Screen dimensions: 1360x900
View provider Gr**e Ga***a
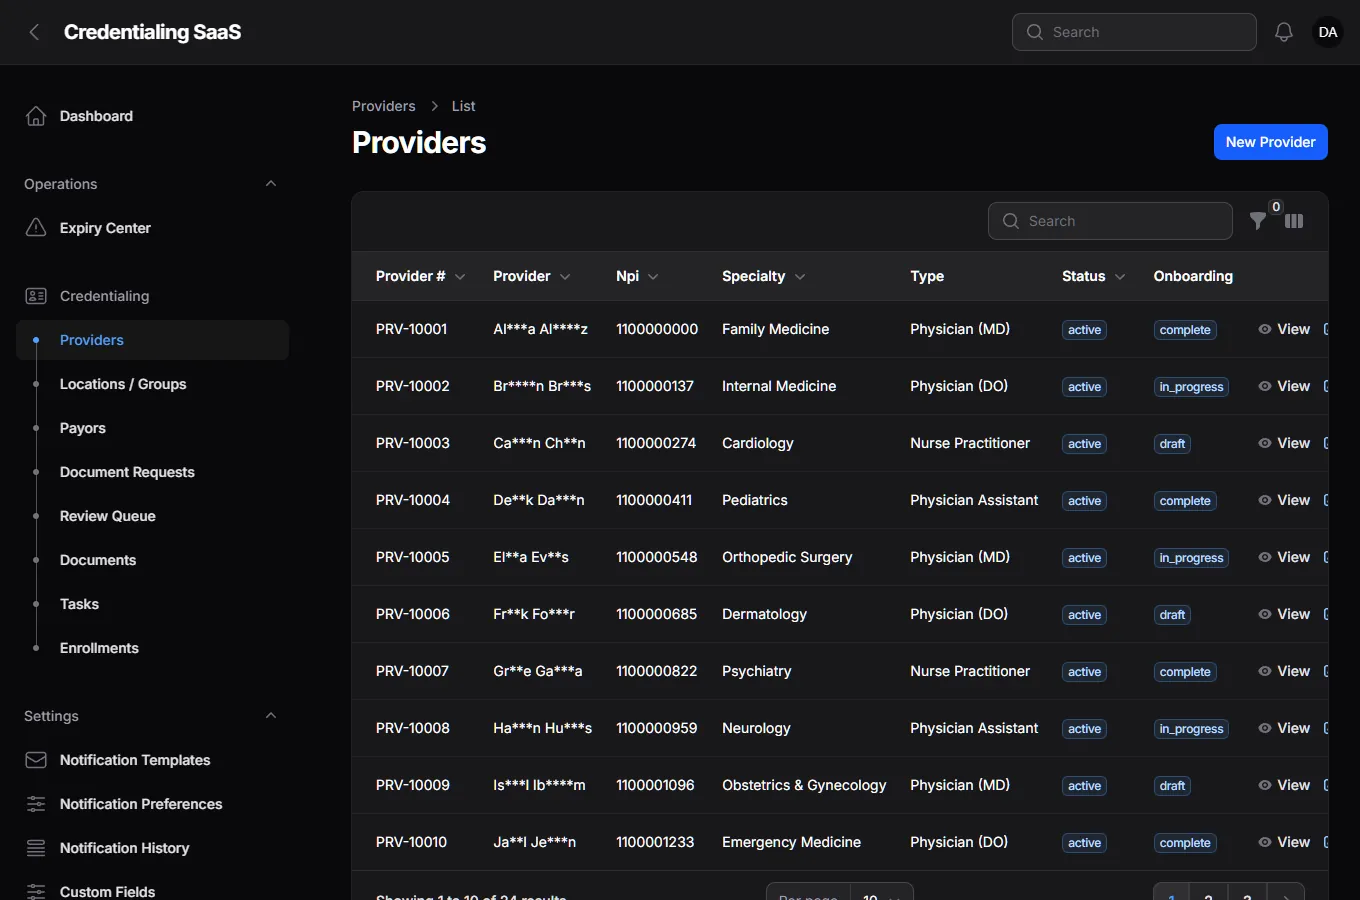coord(1284,671)
